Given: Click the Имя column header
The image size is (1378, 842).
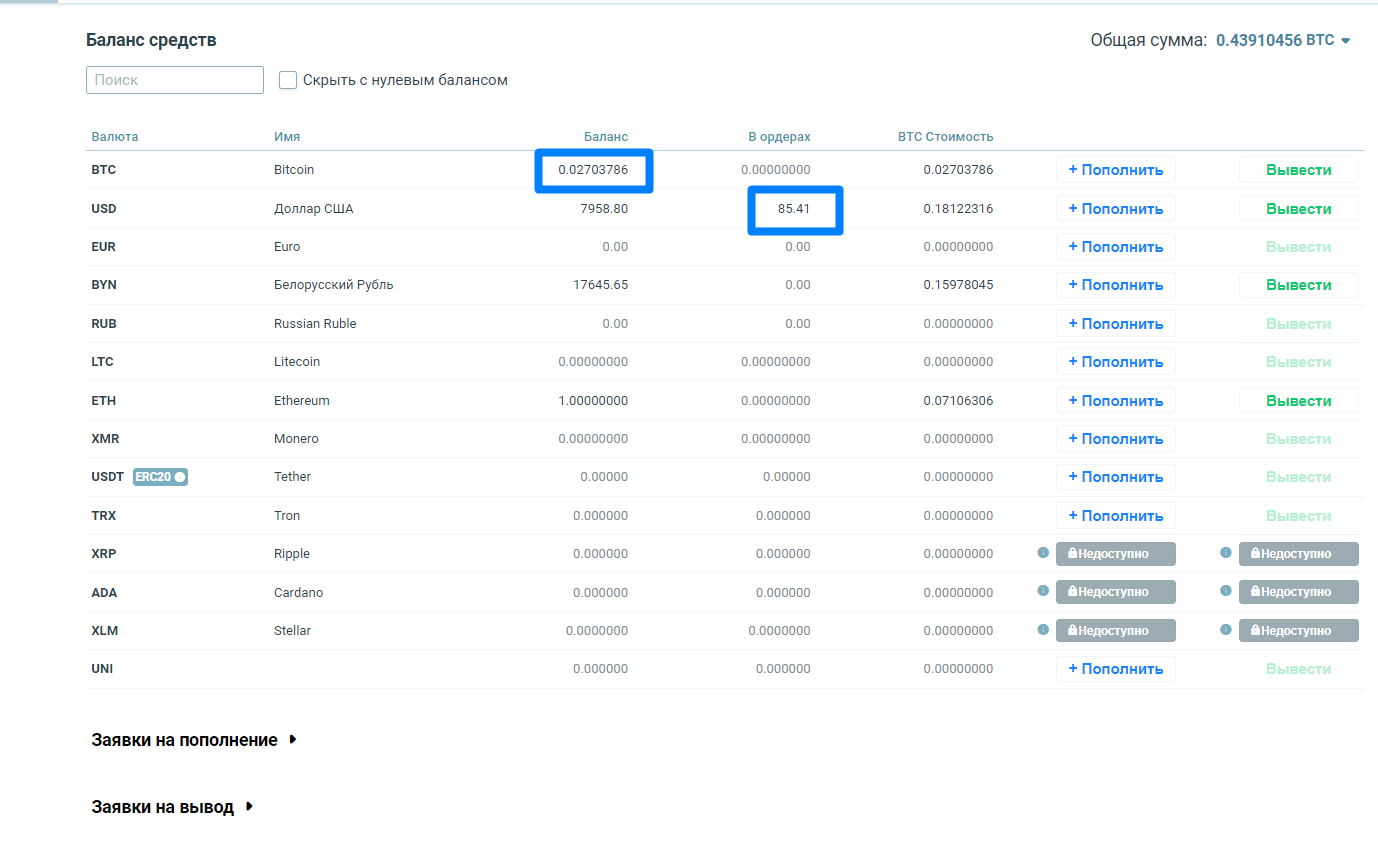Looking at the screenshot, I should pos(287,137).
